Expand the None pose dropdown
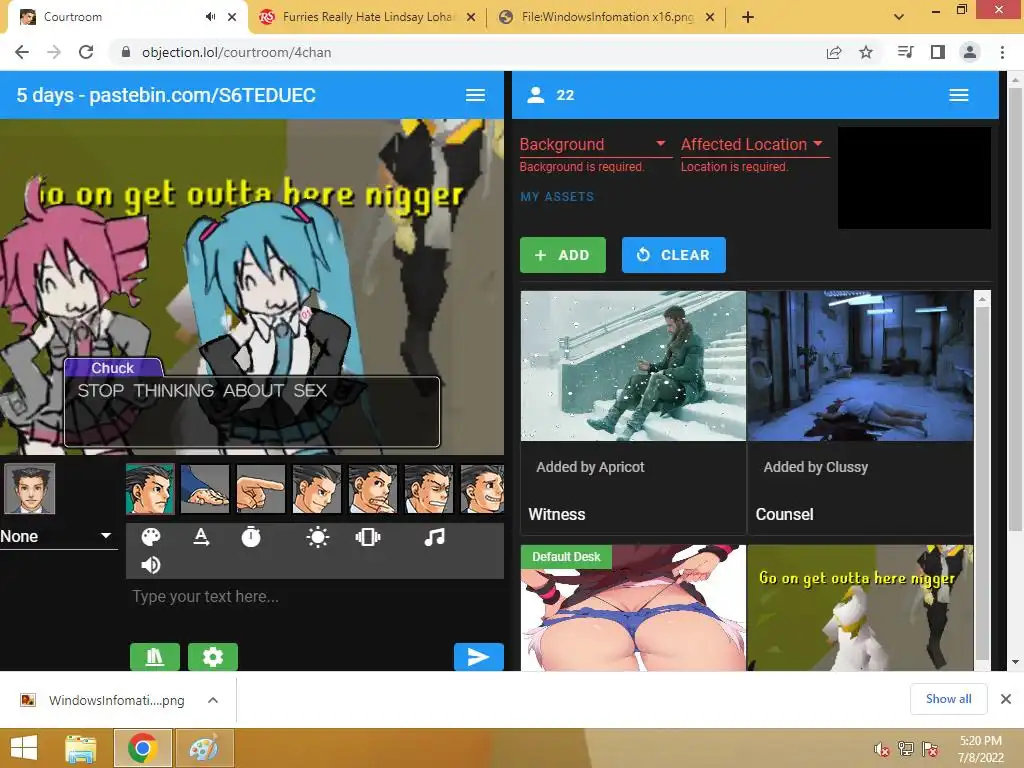This screenshot has width=1024, height=768. tap(57, 536)
